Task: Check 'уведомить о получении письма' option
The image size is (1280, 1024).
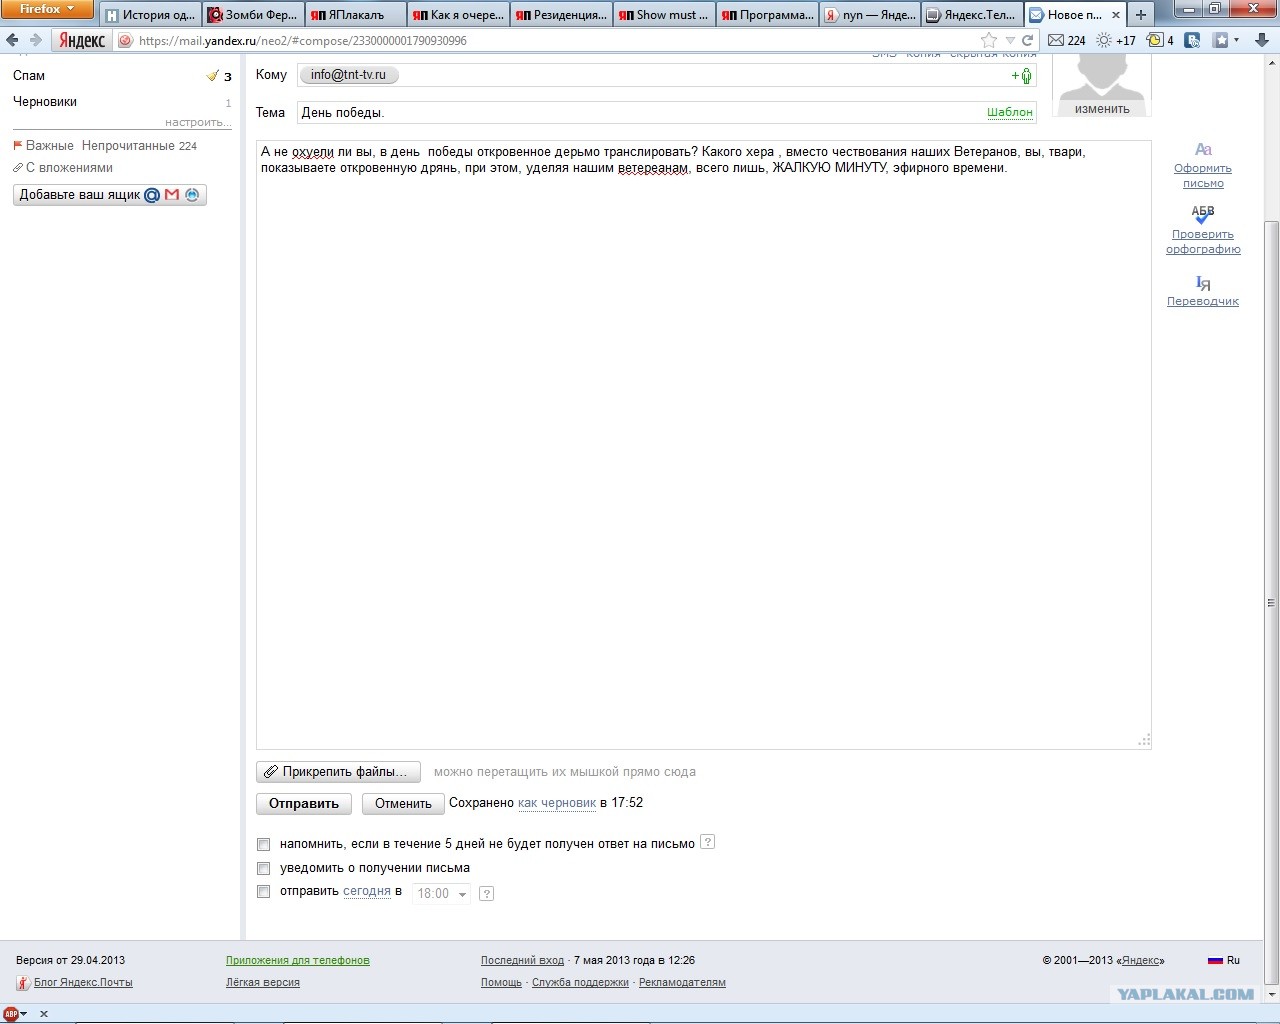Action: click(264, 868)
